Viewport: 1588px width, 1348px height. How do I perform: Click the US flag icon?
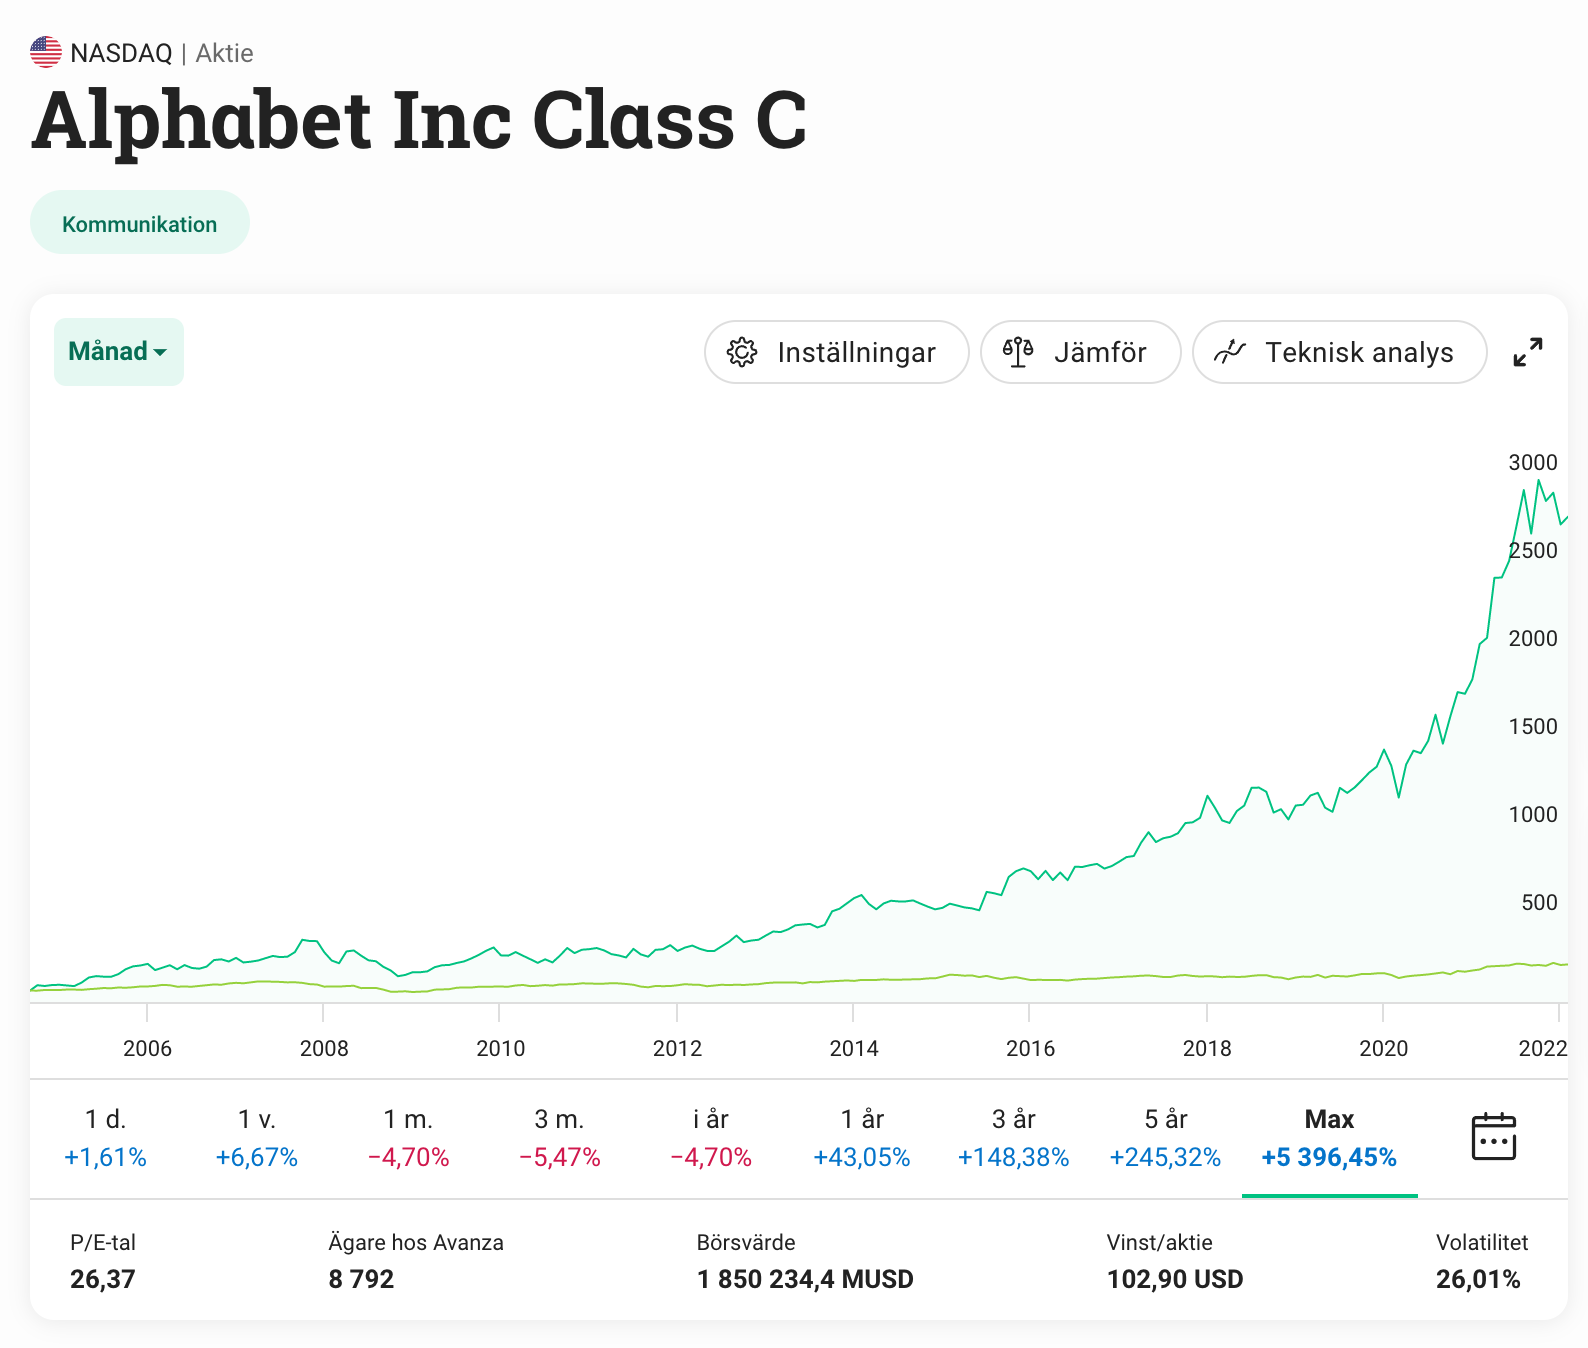click(46, 52)
